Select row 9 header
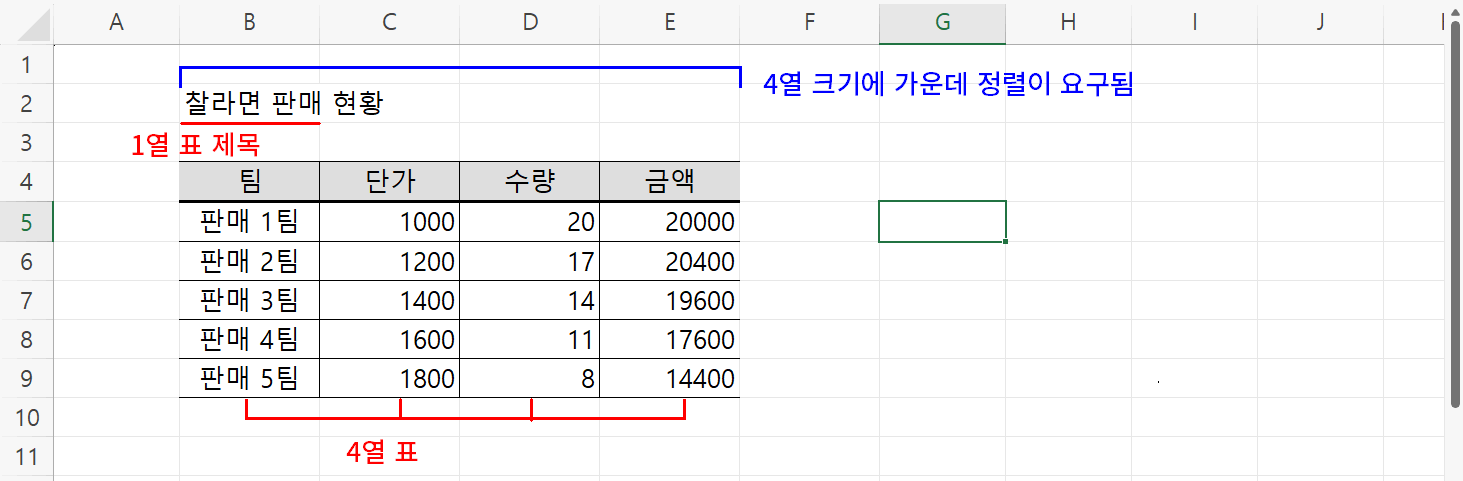Image resolution: width=1463 pixels, height=481 pixels. point(27,378)
